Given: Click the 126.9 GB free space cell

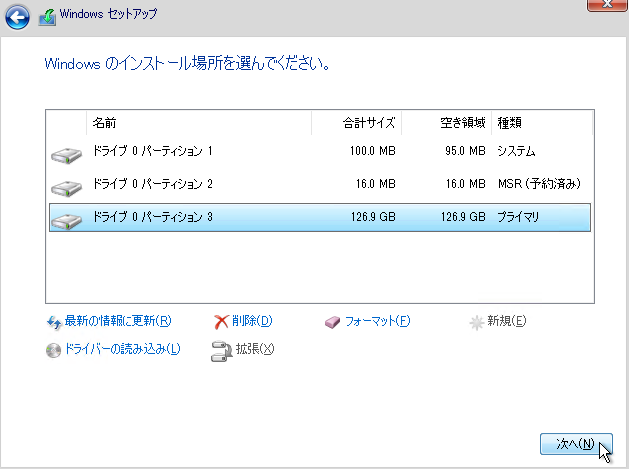Looking at the screenshot, I should click(463, 217).
